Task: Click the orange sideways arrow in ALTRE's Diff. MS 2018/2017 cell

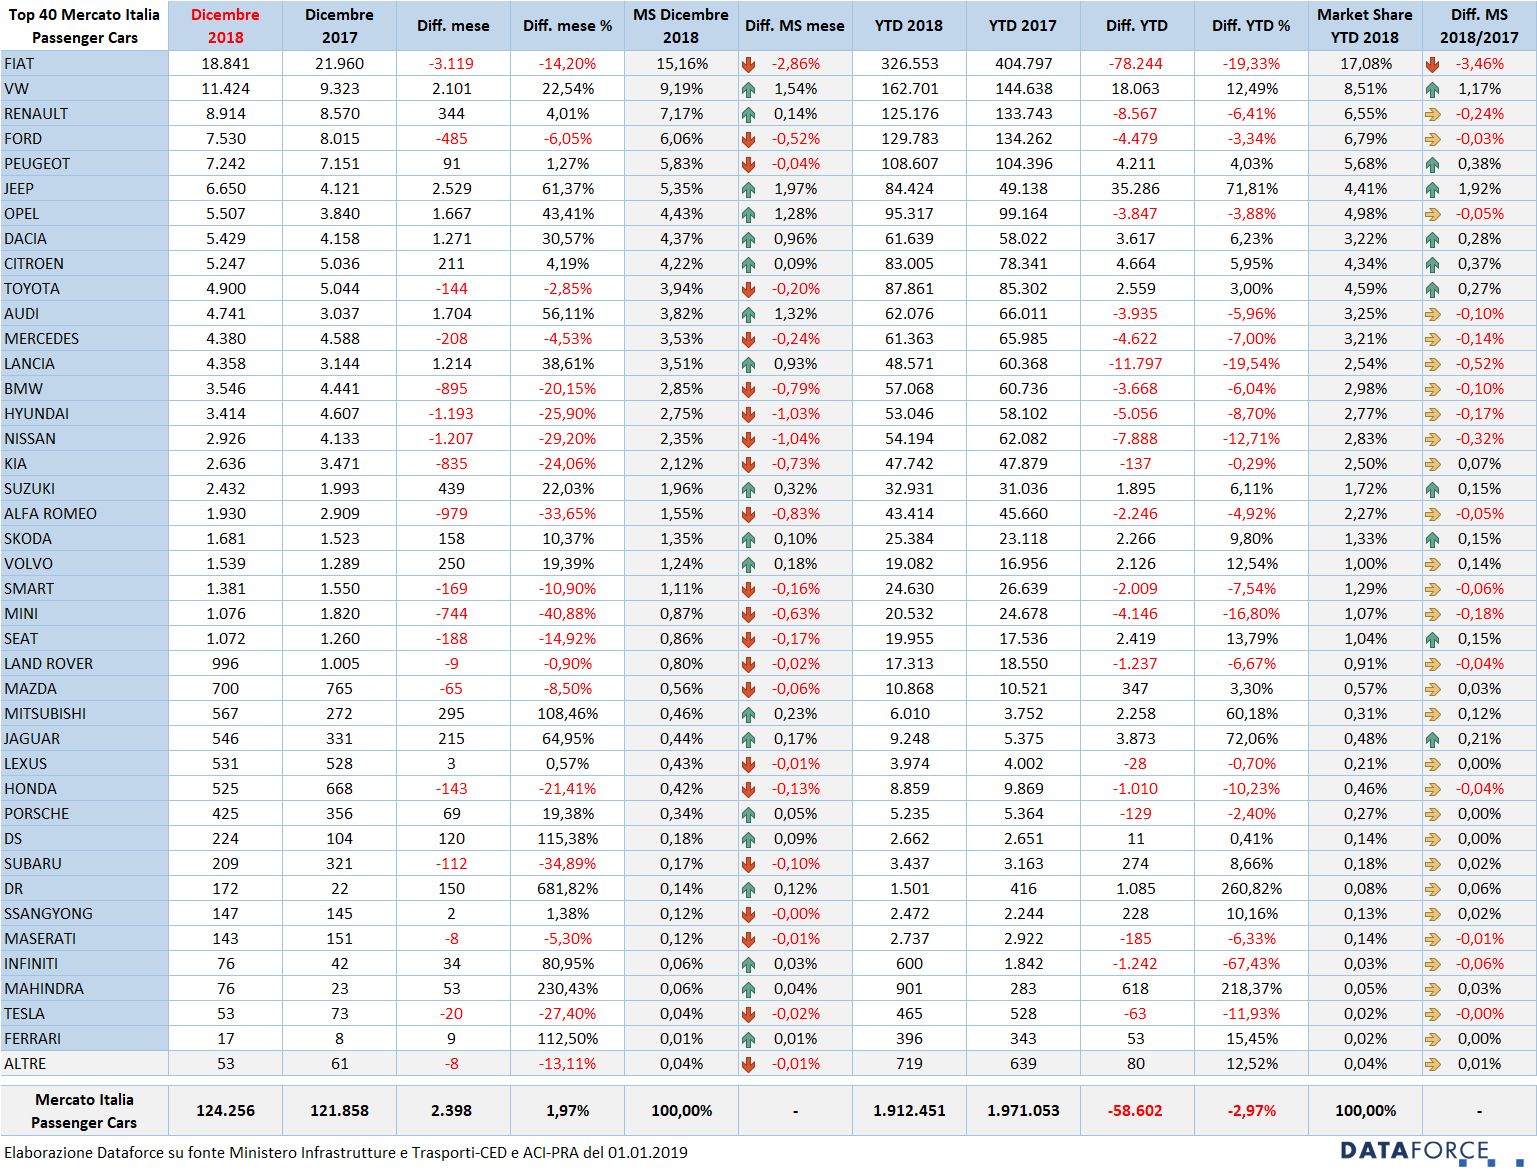Action: (x=1432, y=1064)
